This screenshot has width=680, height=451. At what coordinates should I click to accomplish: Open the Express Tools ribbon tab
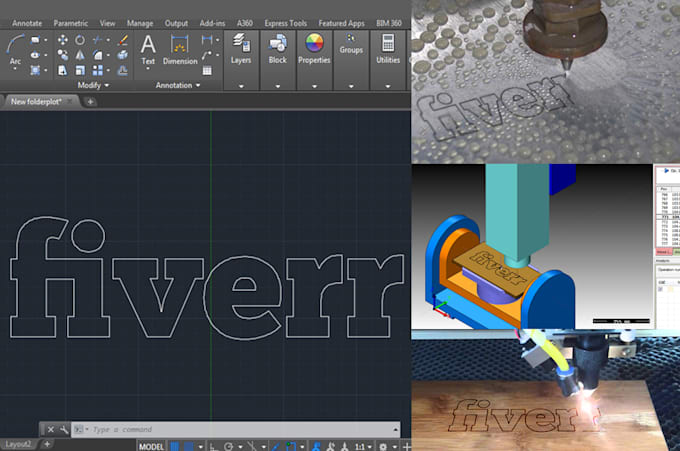[286, 23]
